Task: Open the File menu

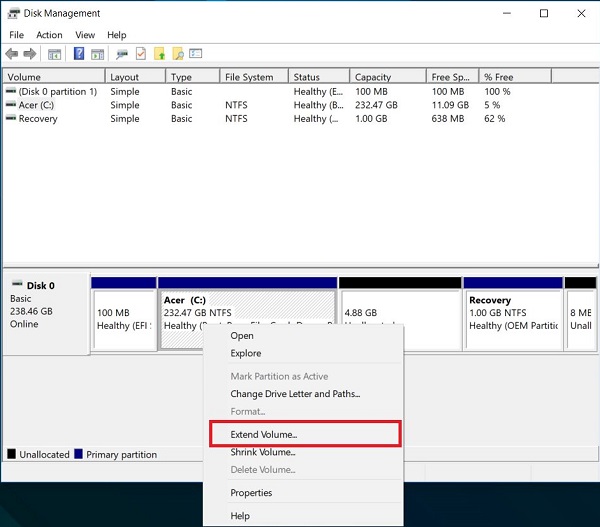Action: [x=16, y=35]
